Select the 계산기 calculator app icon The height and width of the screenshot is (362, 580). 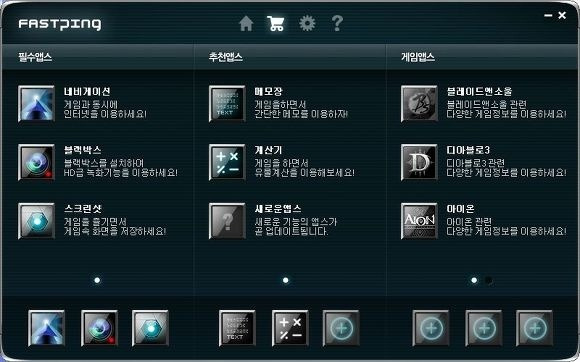(227, 162)
